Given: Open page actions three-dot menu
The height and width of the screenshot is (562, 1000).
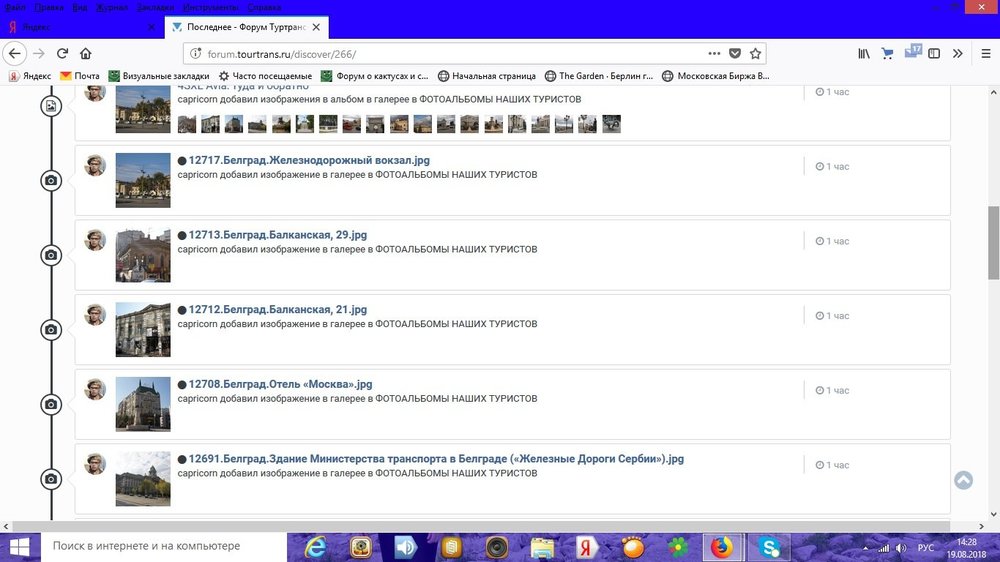Looking at the screenshot, I should click(x=714, y=54).
